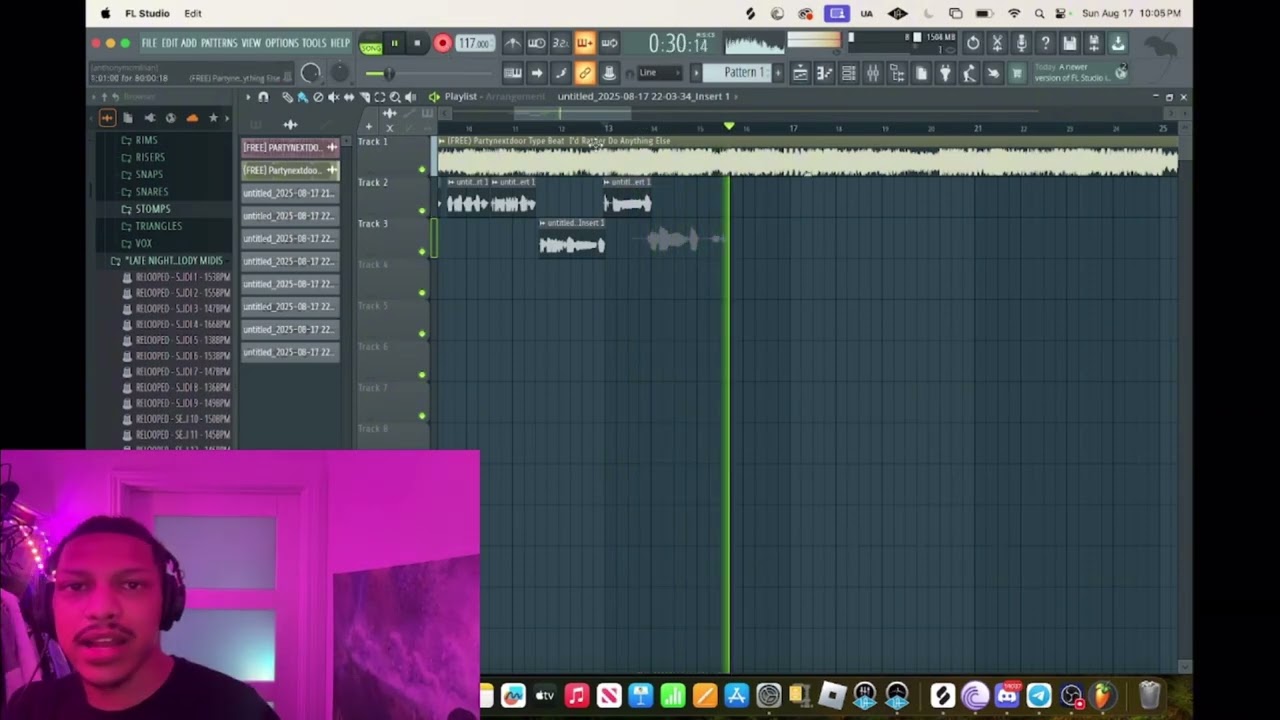Open the ADD menu
This screenshot has height=720, width=1280.
189,43
